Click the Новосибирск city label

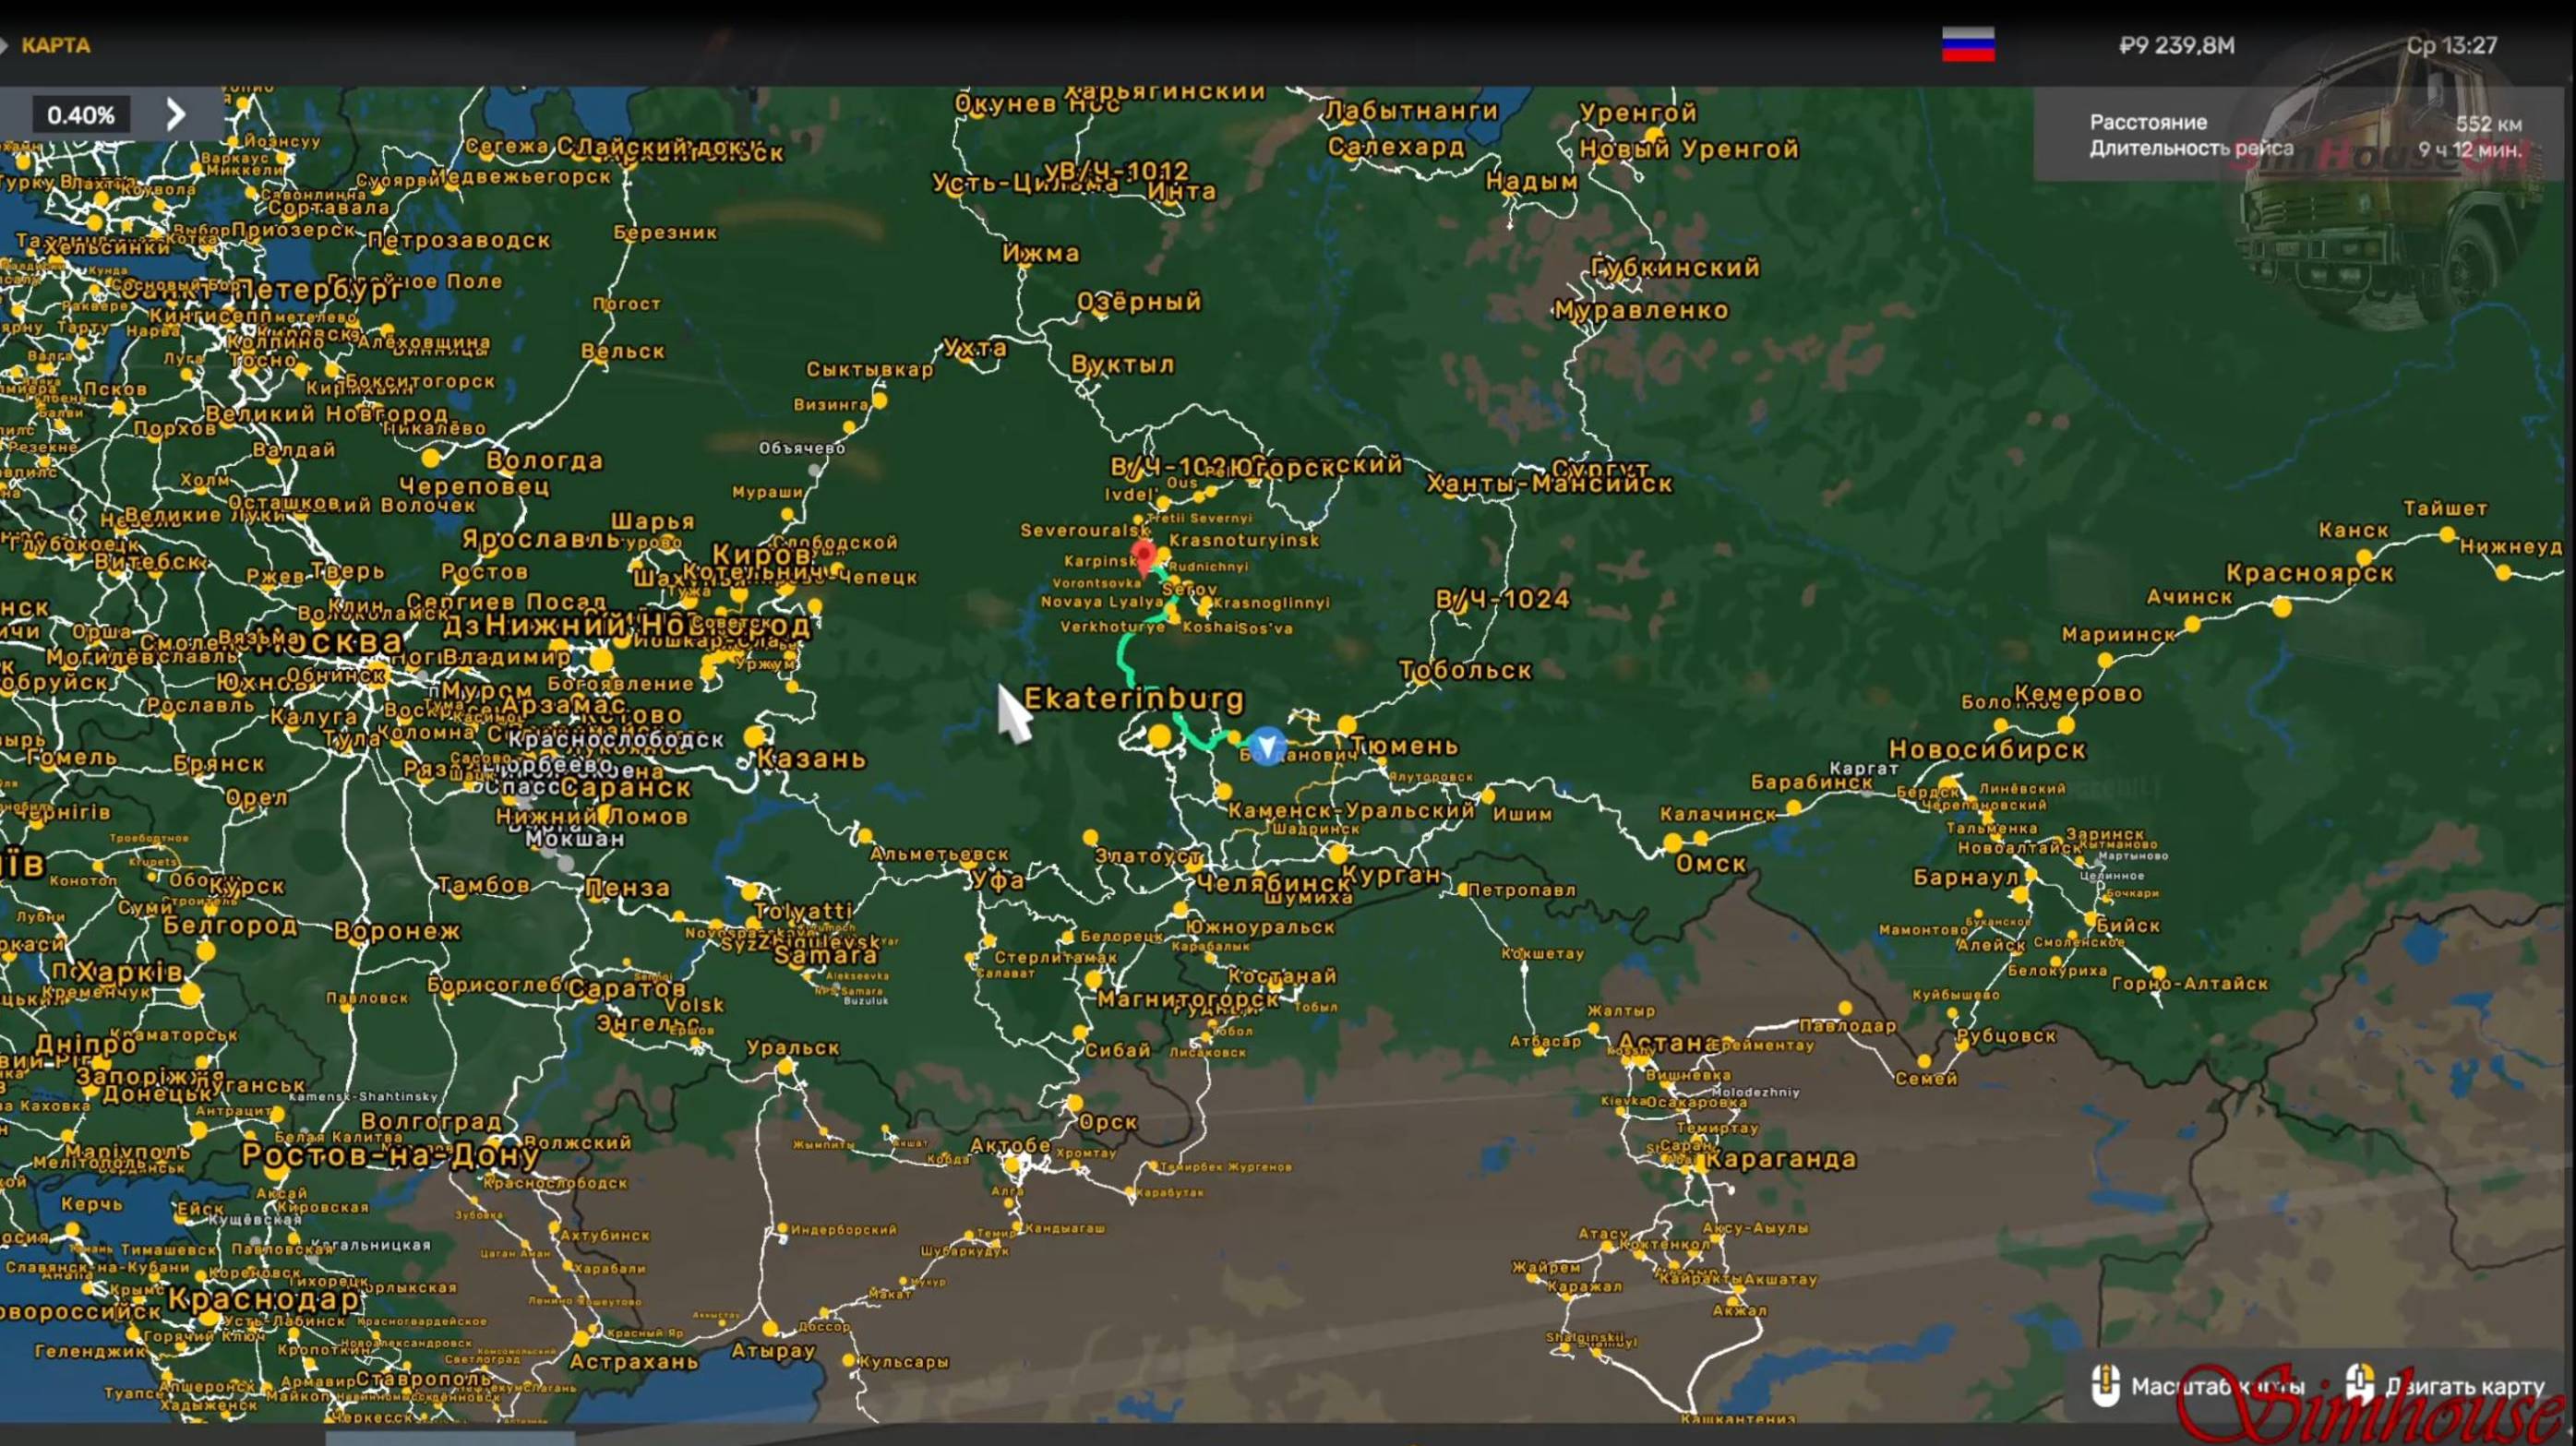(1986, 749)
